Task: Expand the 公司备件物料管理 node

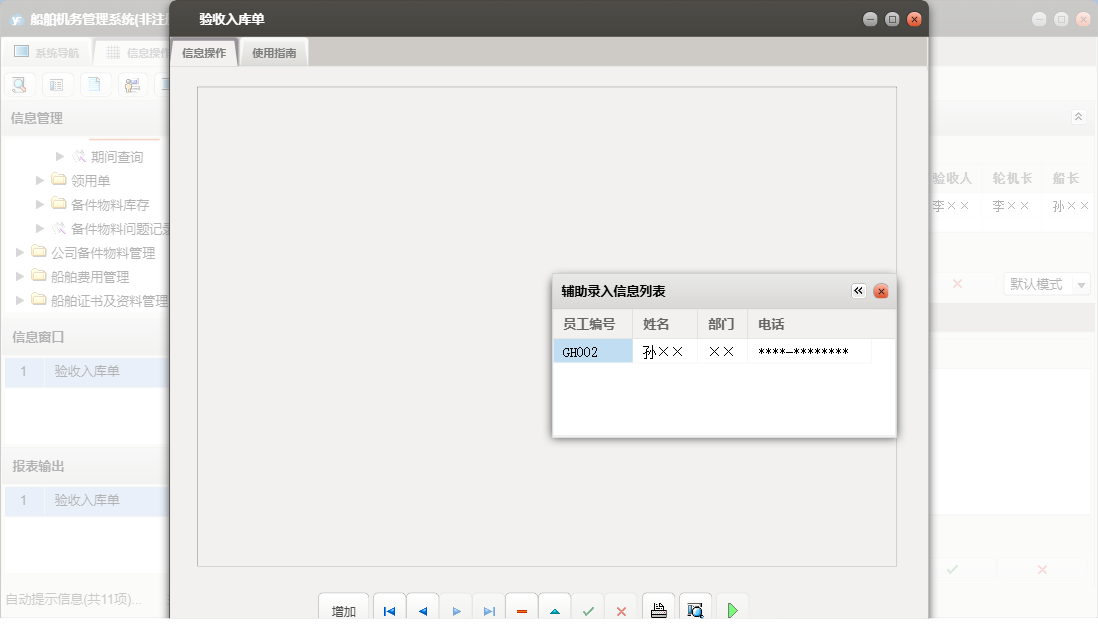Action: point(21,252)
